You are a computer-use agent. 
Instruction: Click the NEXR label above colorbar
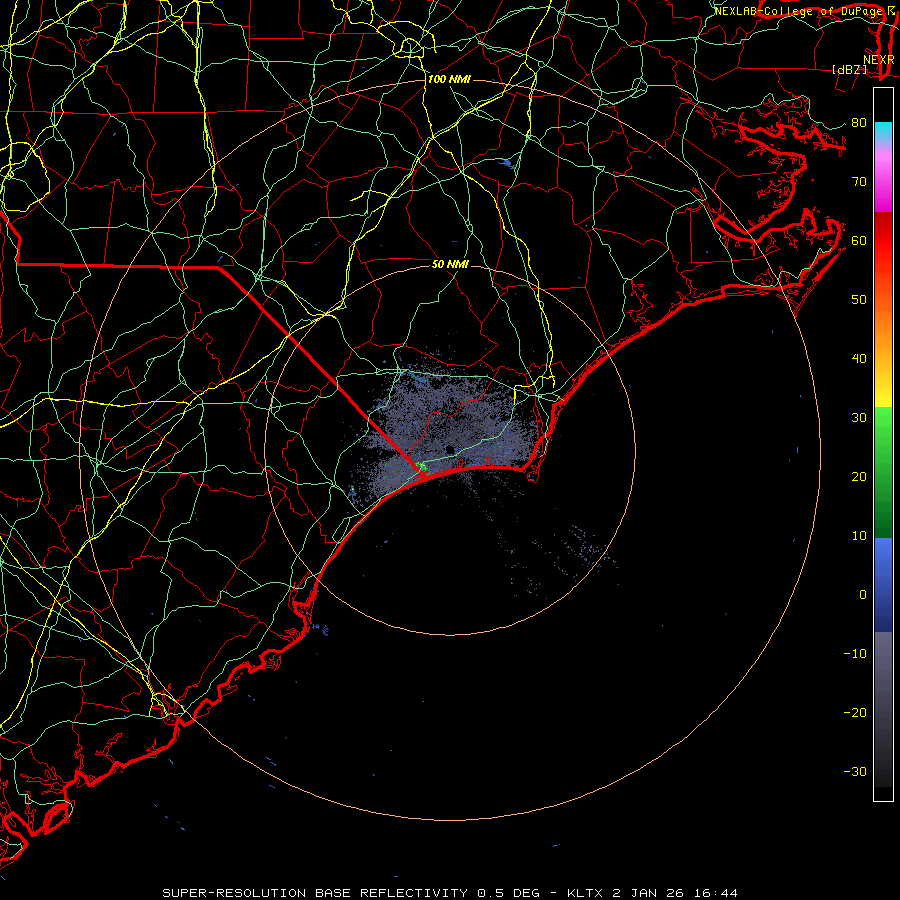pyautogui.click(x=879, y=60)
